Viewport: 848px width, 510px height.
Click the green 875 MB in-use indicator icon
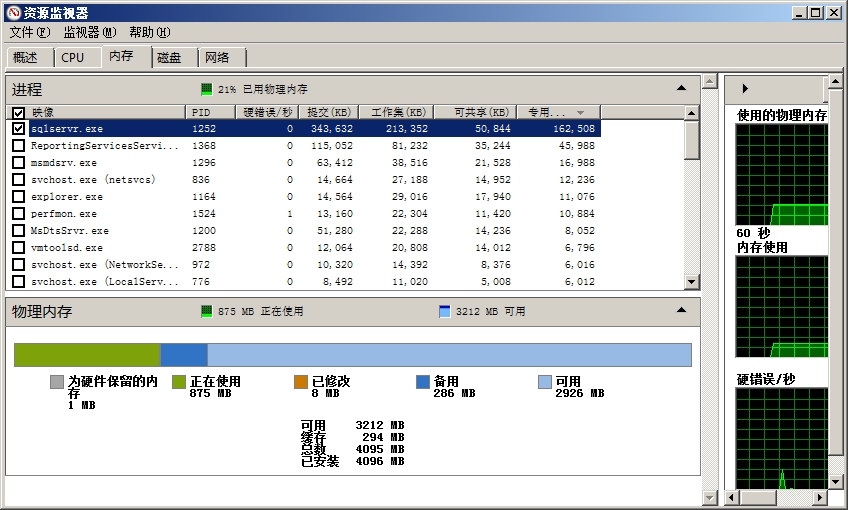click(x=207, y=312)
